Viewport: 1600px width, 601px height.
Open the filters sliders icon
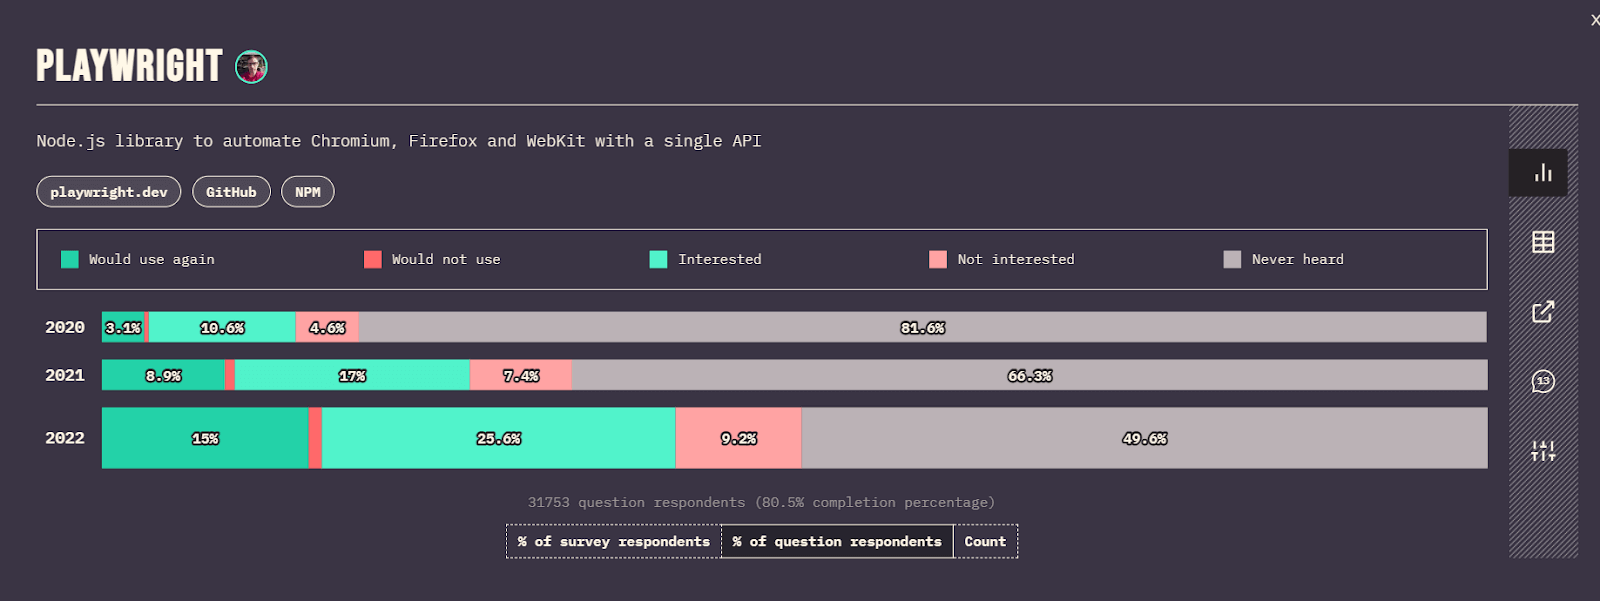coord(1543,451)
